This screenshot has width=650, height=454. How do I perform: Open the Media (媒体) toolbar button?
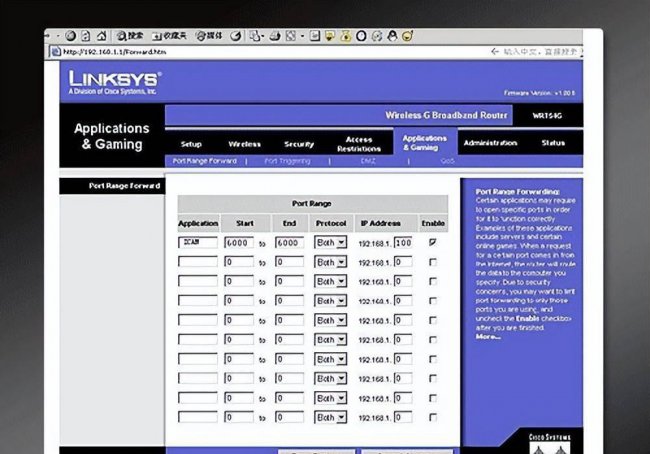[x=209, y=36]
